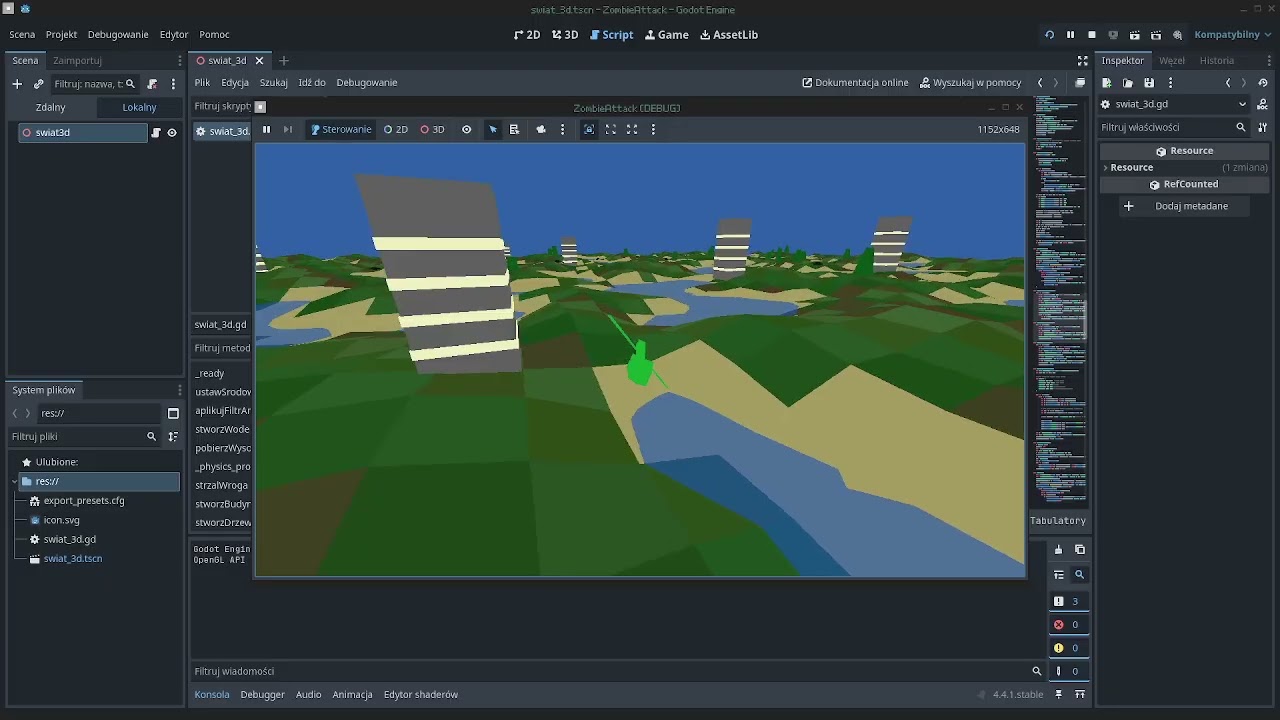Click Dodaj metadane button
Image resolution: width=1280 pixels, height=720 pixels.
coord(1184,206)
